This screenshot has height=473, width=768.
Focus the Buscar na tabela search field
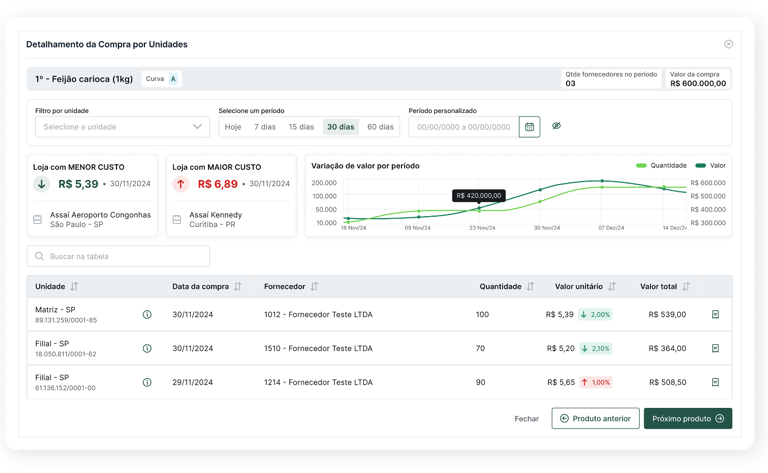pyautogui.click(x=119, y=256)
